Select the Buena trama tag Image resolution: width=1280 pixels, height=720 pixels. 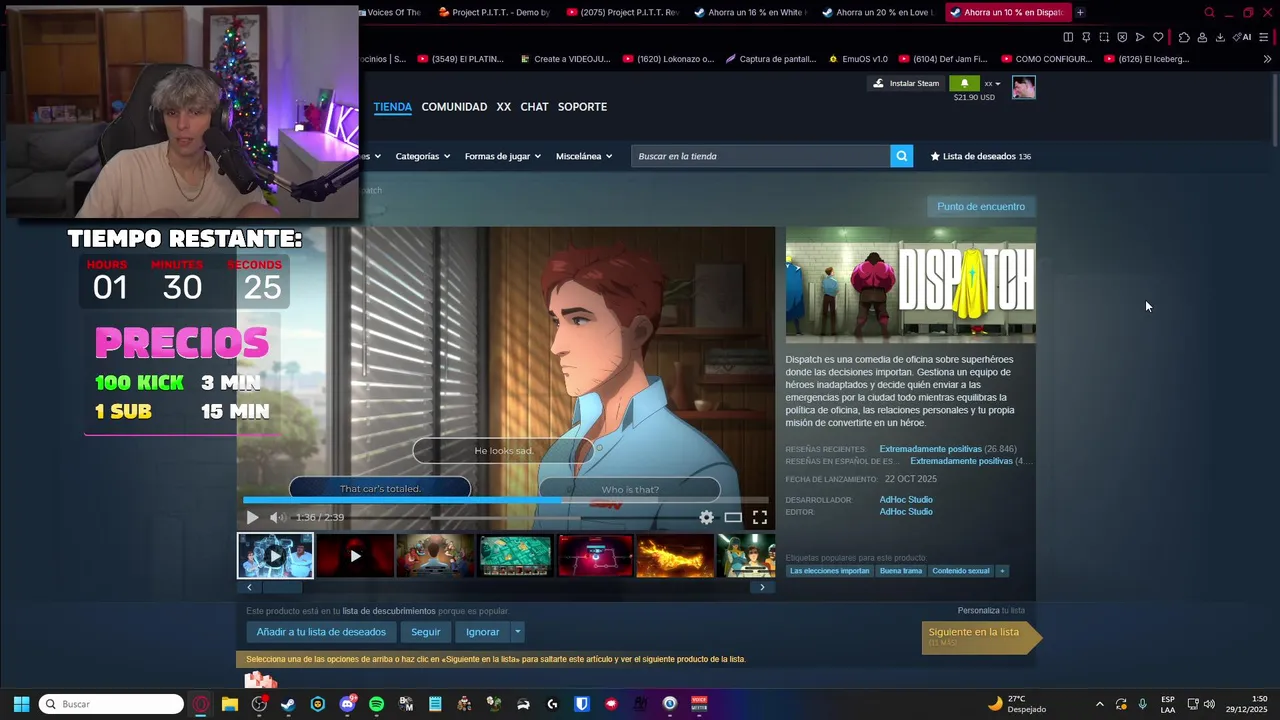(901, 571)
